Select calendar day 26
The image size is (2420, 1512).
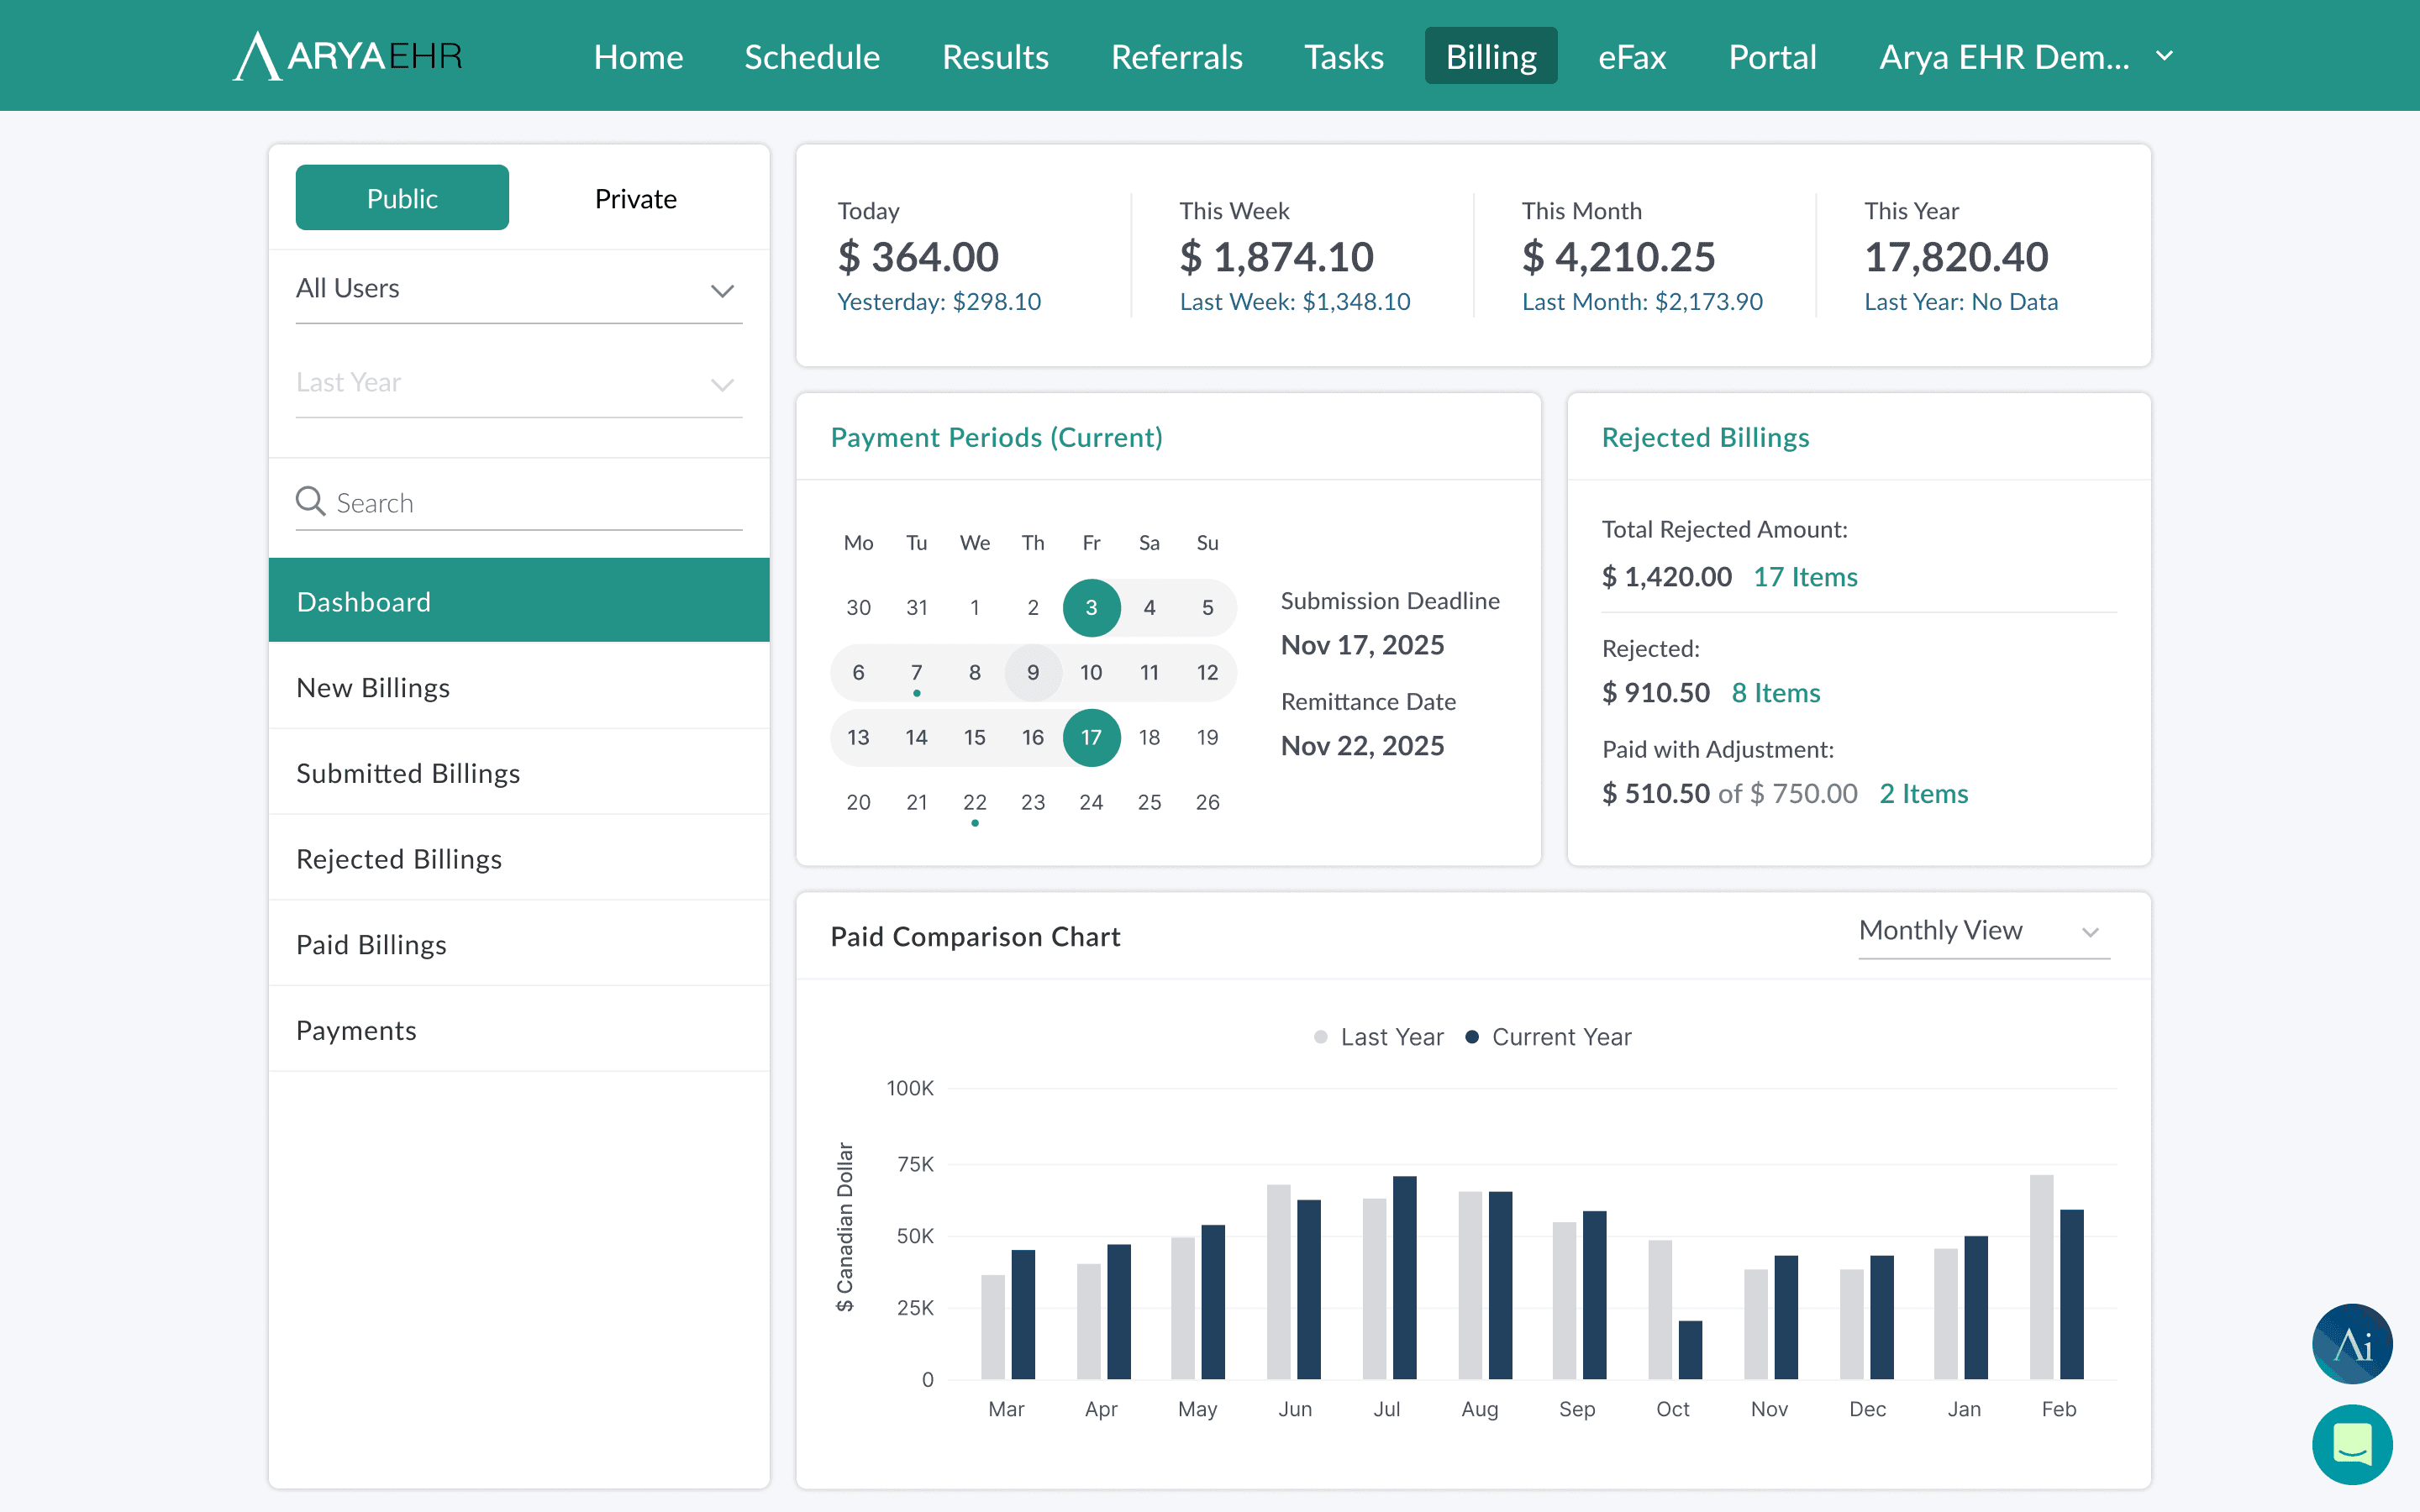click(x=1207, y=803)
